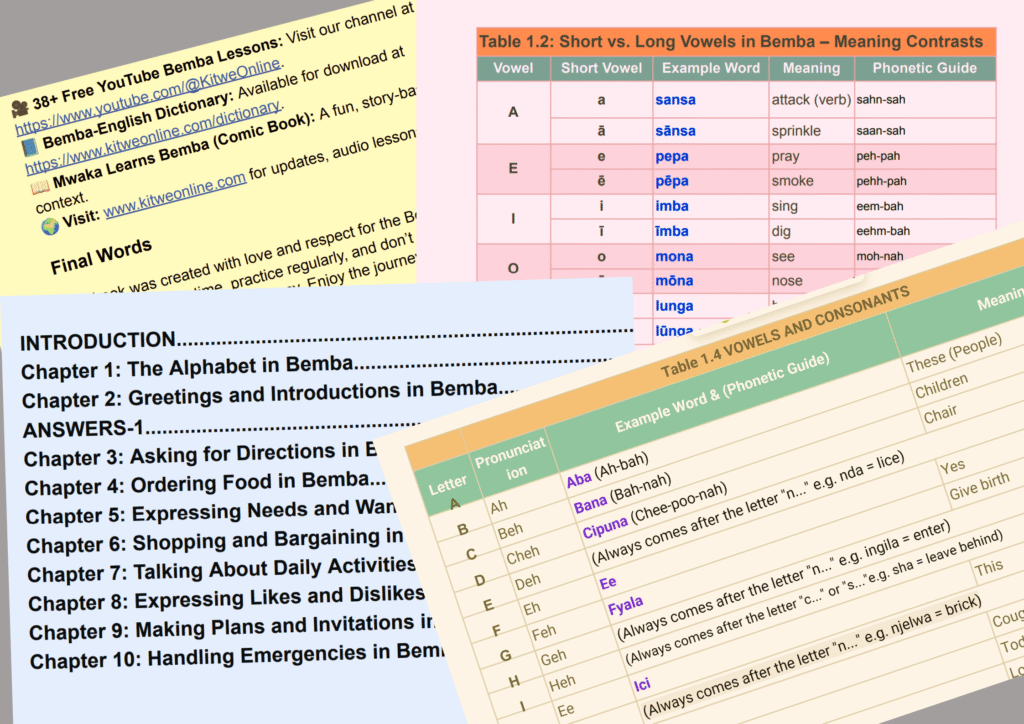The width and height of the screenshot is (1024, 724).
Task: Open Chapter 7: Talking About Daily Activities
Action: [x=221, y=570]
